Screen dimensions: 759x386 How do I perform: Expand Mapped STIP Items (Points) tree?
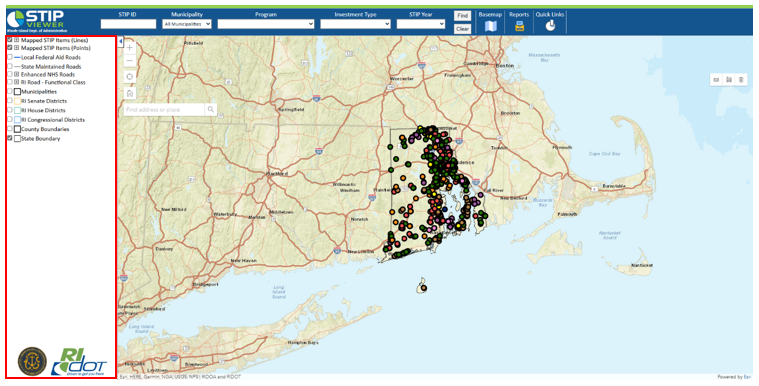[x=16, y=48]
